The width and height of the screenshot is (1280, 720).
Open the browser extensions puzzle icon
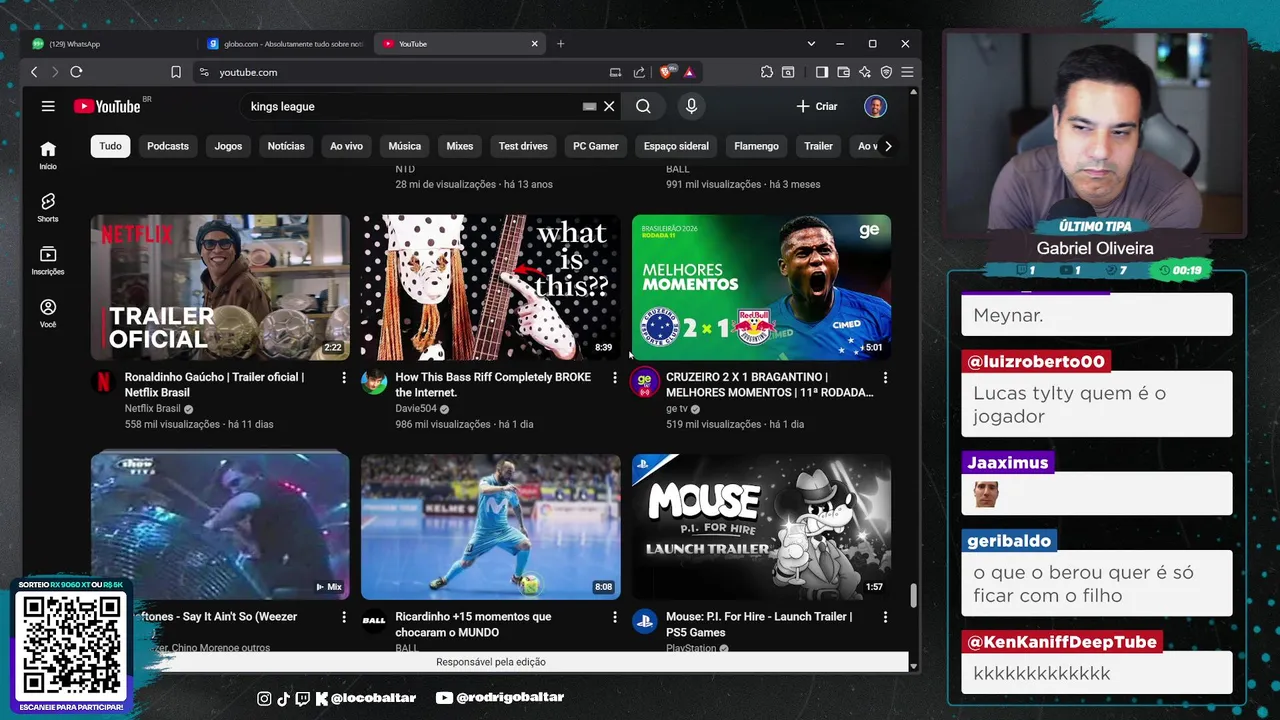click(x=767, y=72)
